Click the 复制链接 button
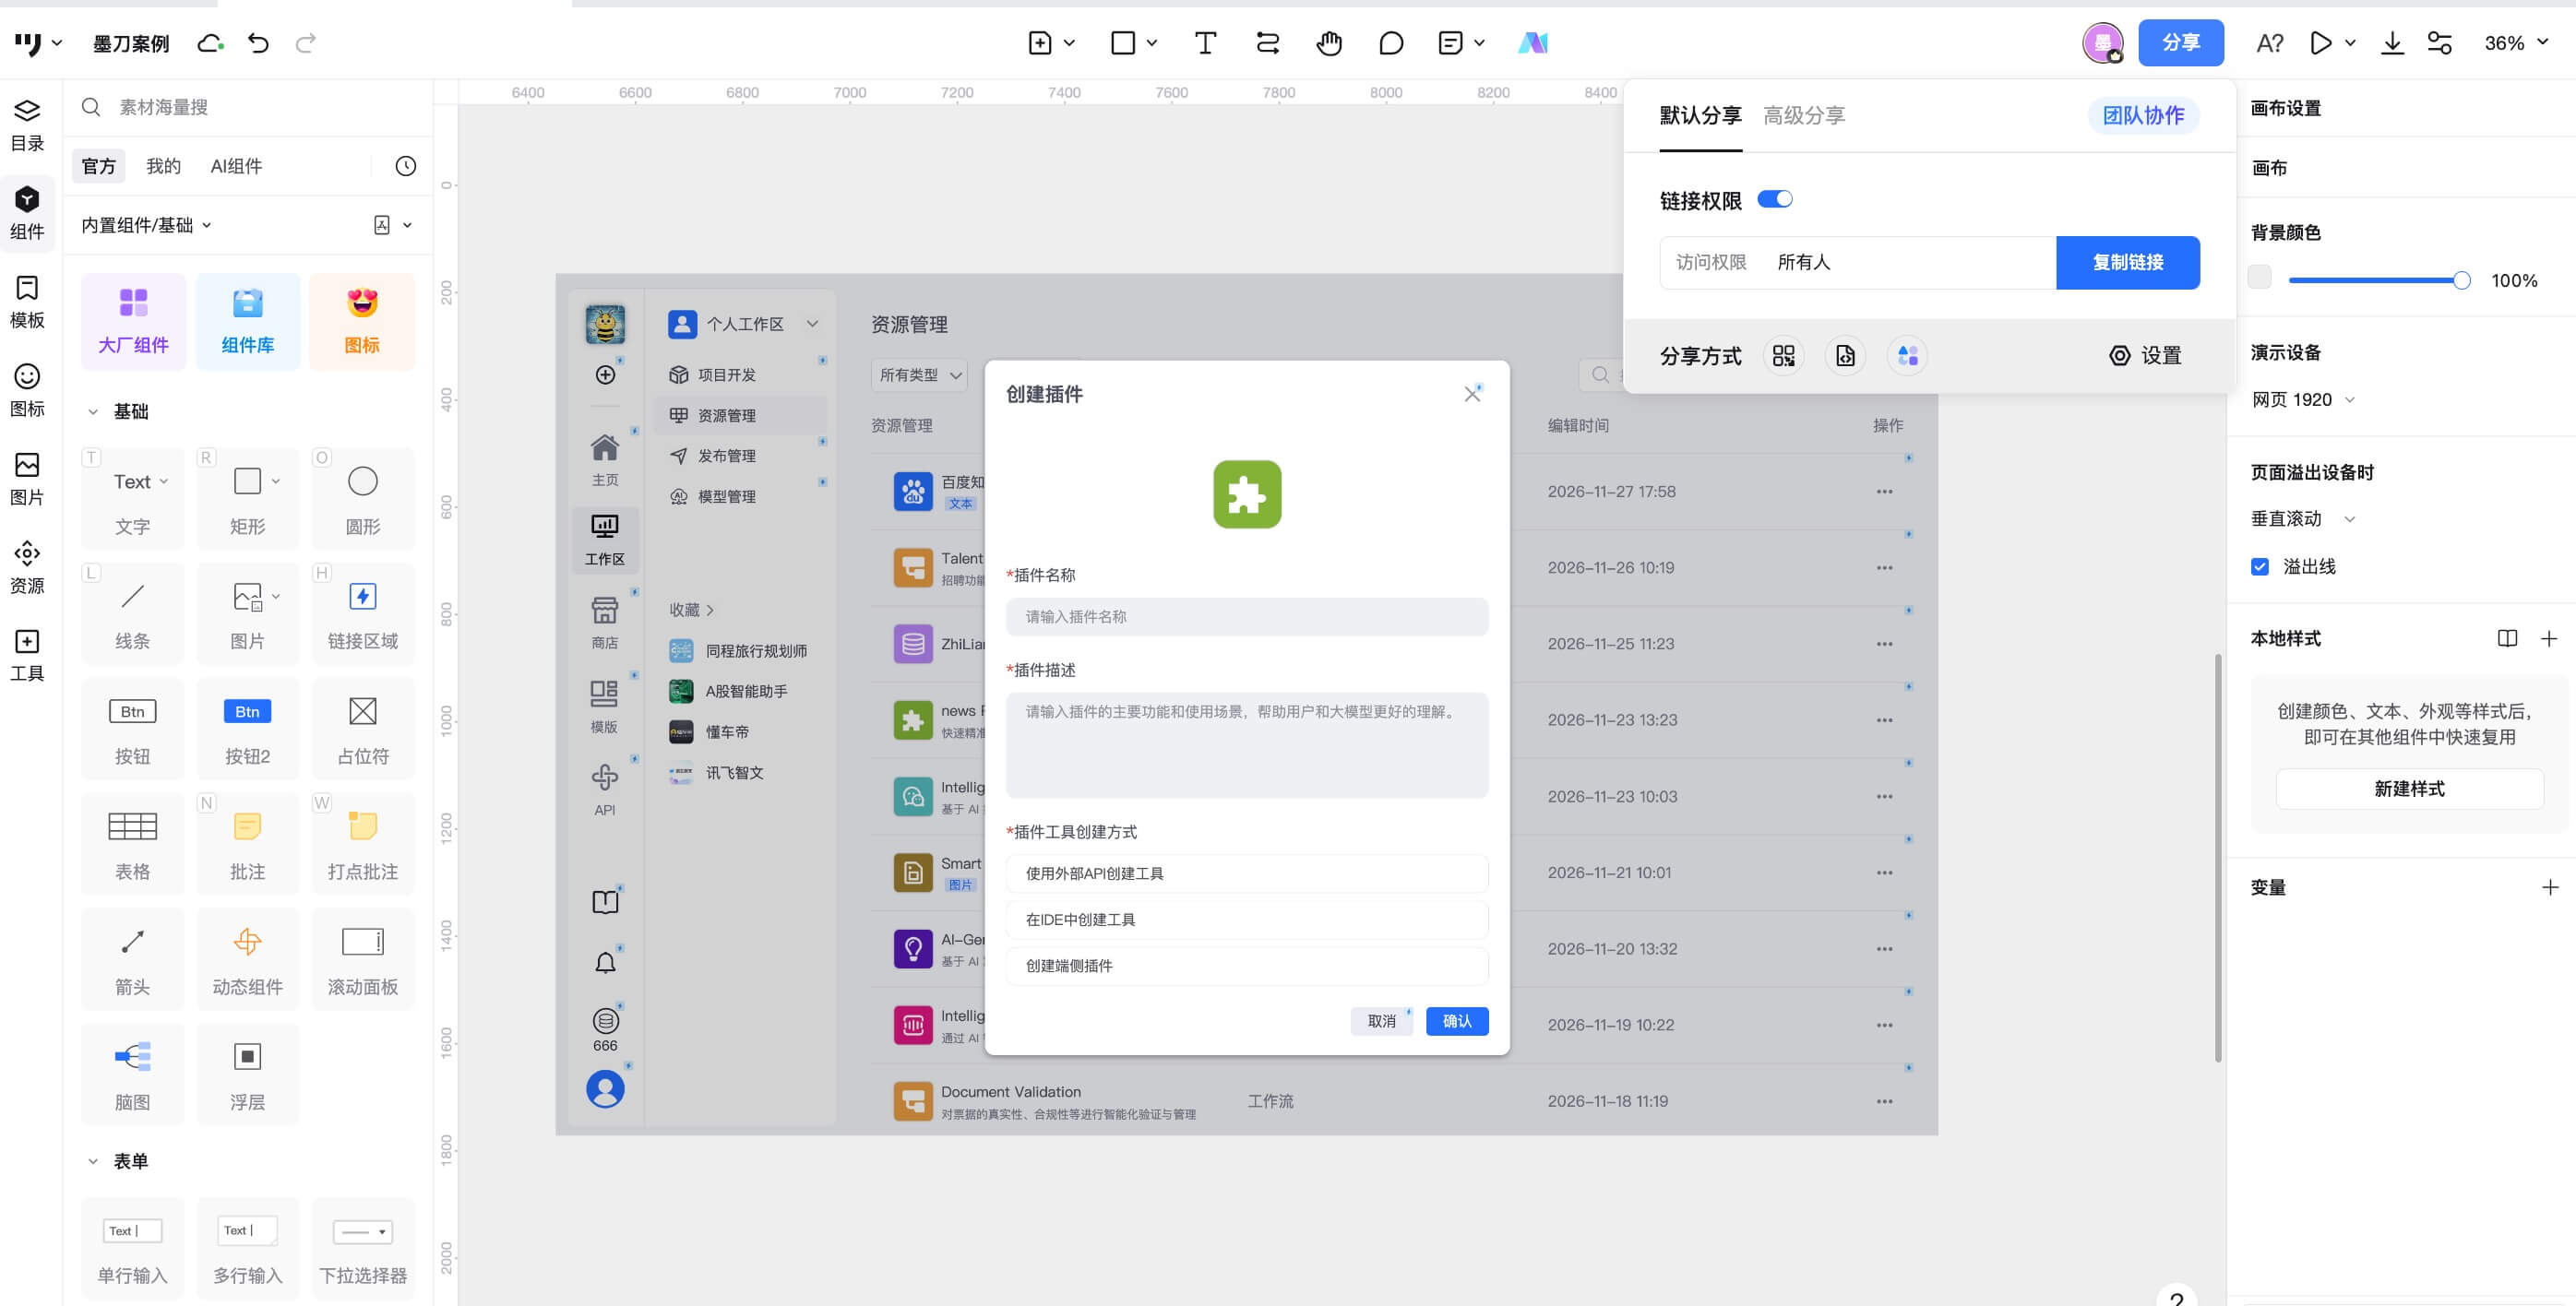Image resolution: width=2576 pixels, height=1306 pixels. 2127,263
